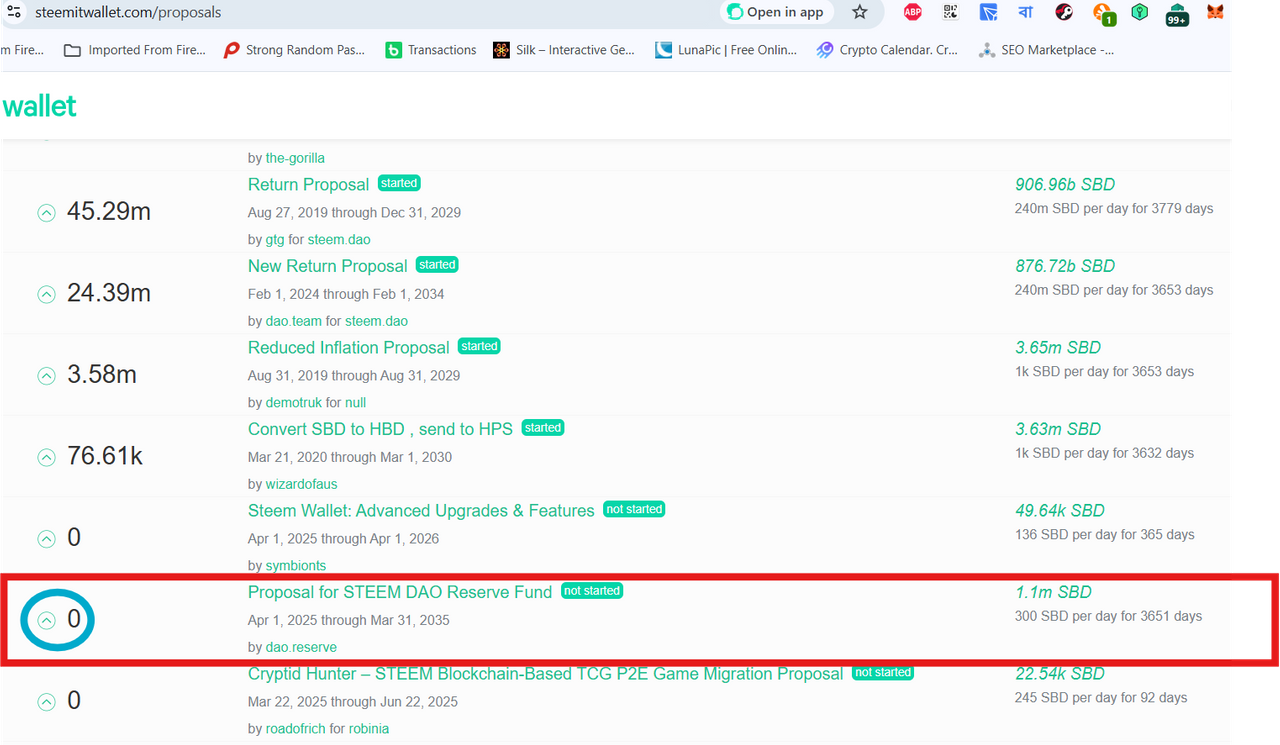Click the 876.72b SBD amount
1280x745 pixels.
click(1065, 266)
